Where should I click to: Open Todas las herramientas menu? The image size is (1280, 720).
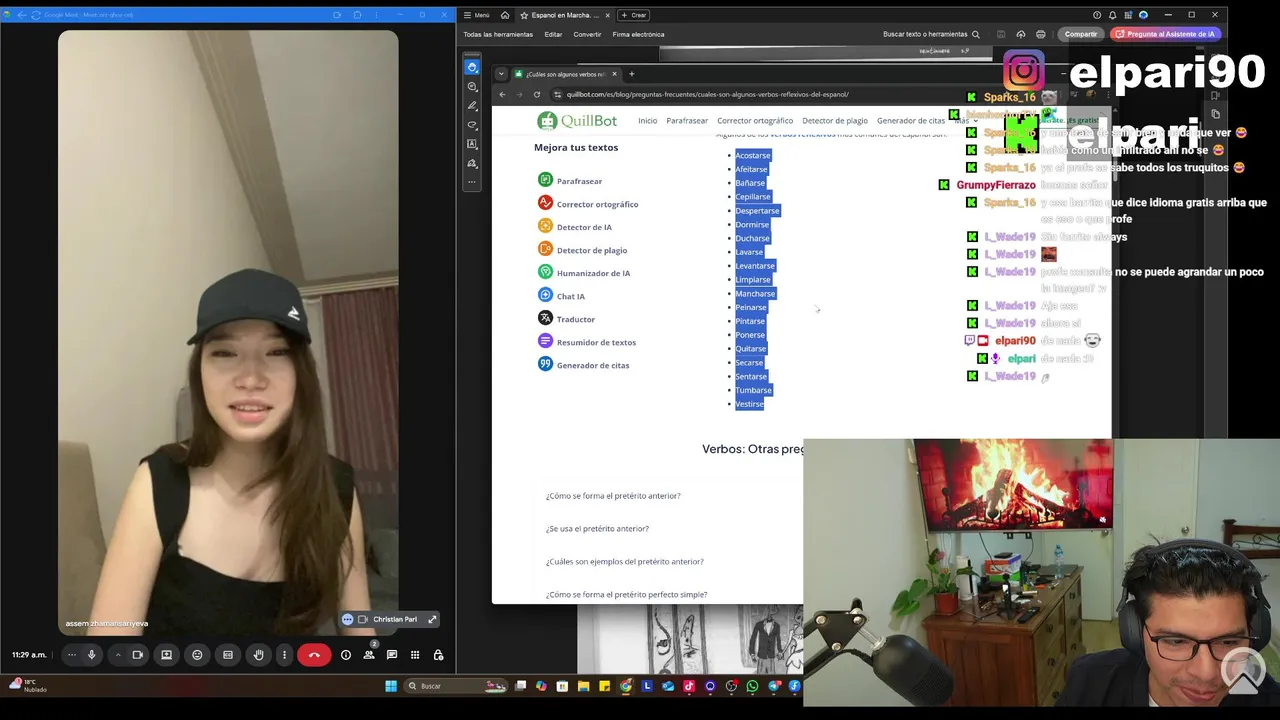point(498,34)
